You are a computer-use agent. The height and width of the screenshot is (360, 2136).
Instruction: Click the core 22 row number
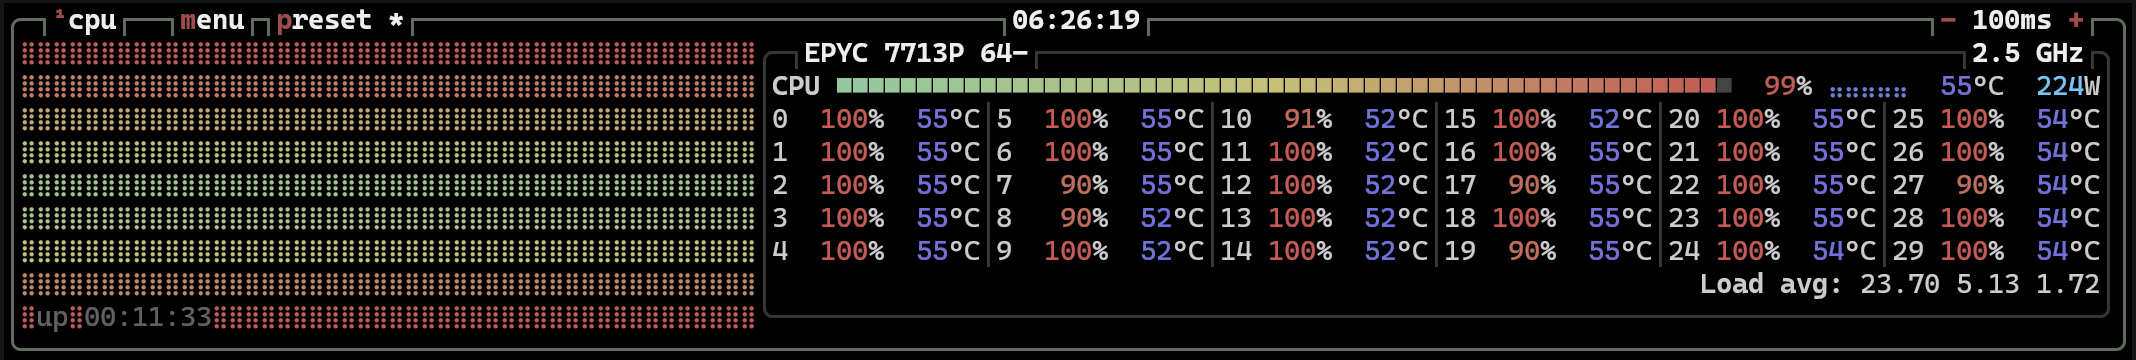(x=1684, y=185)
